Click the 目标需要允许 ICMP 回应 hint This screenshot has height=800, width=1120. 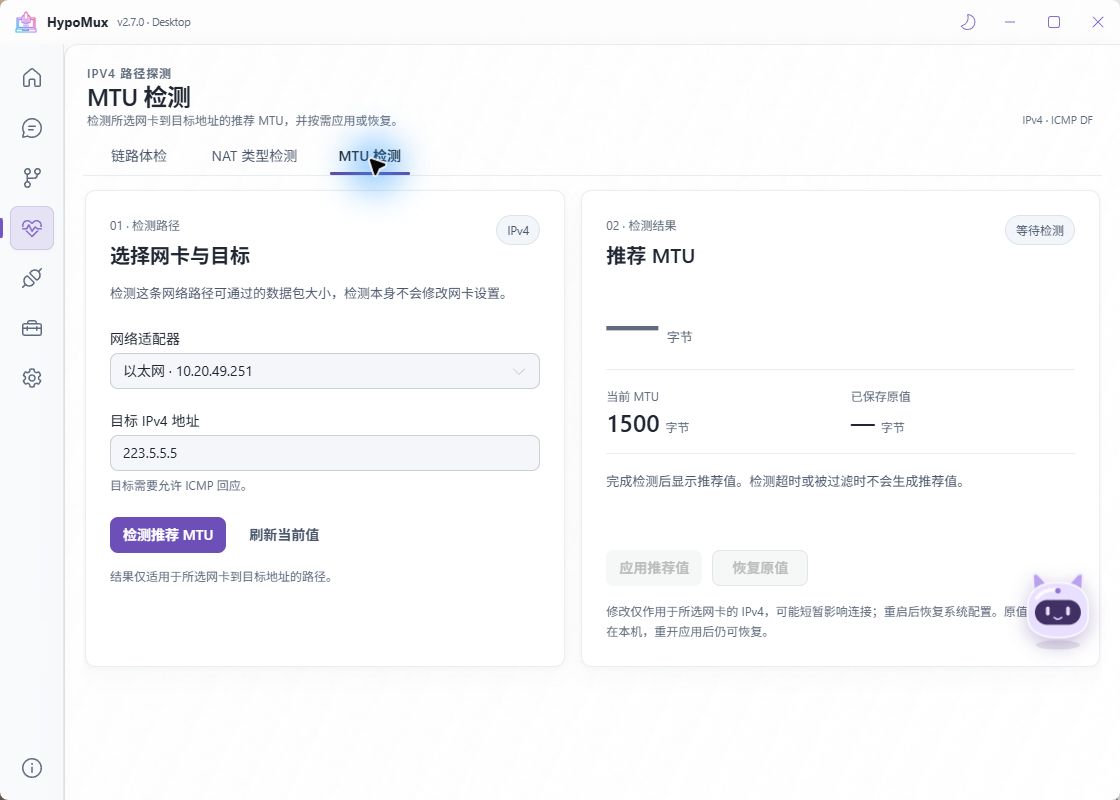click(179, 486)
